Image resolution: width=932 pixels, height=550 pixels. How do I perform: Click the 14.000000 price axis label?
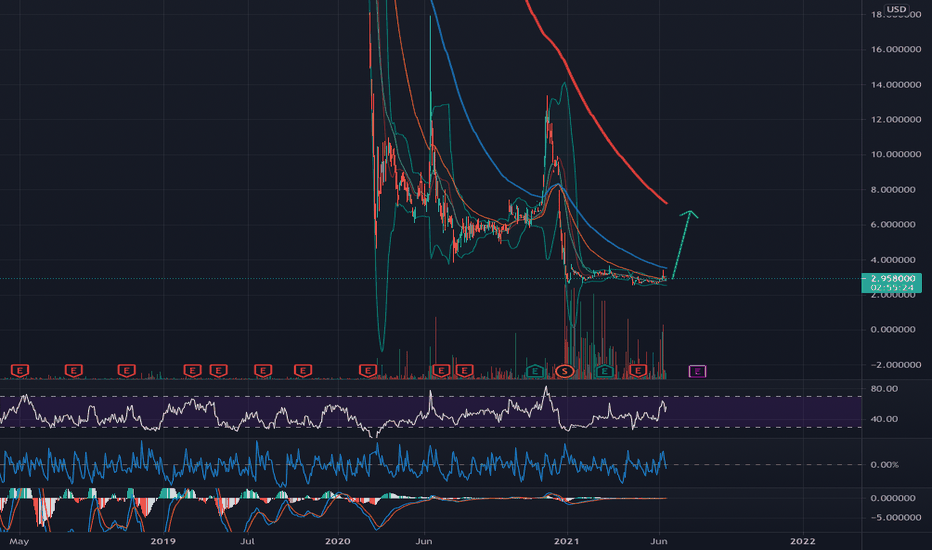(x=896, y=84)
